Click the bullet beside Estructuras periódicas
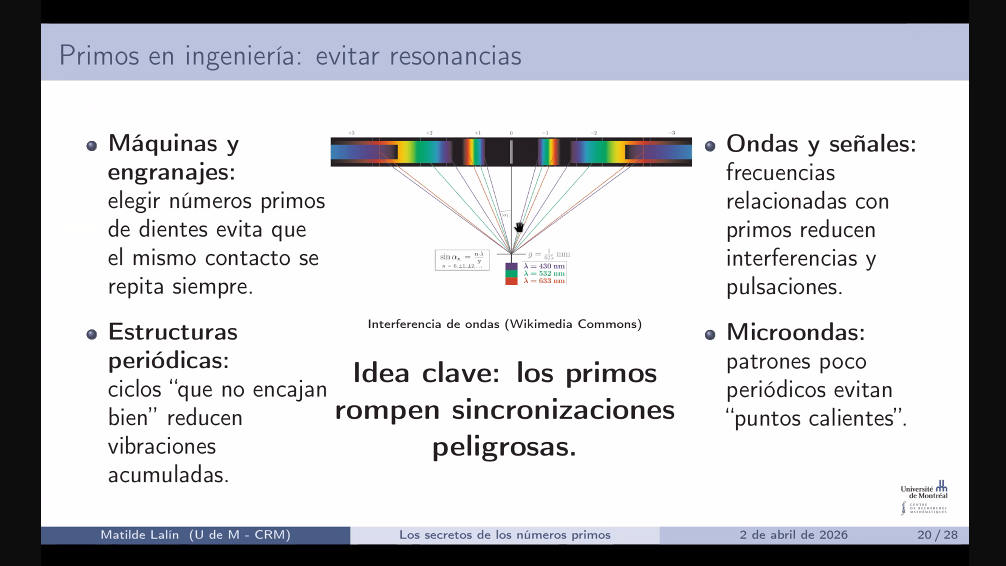Viewport: 1006px width, 566px height. pos(93,333)
